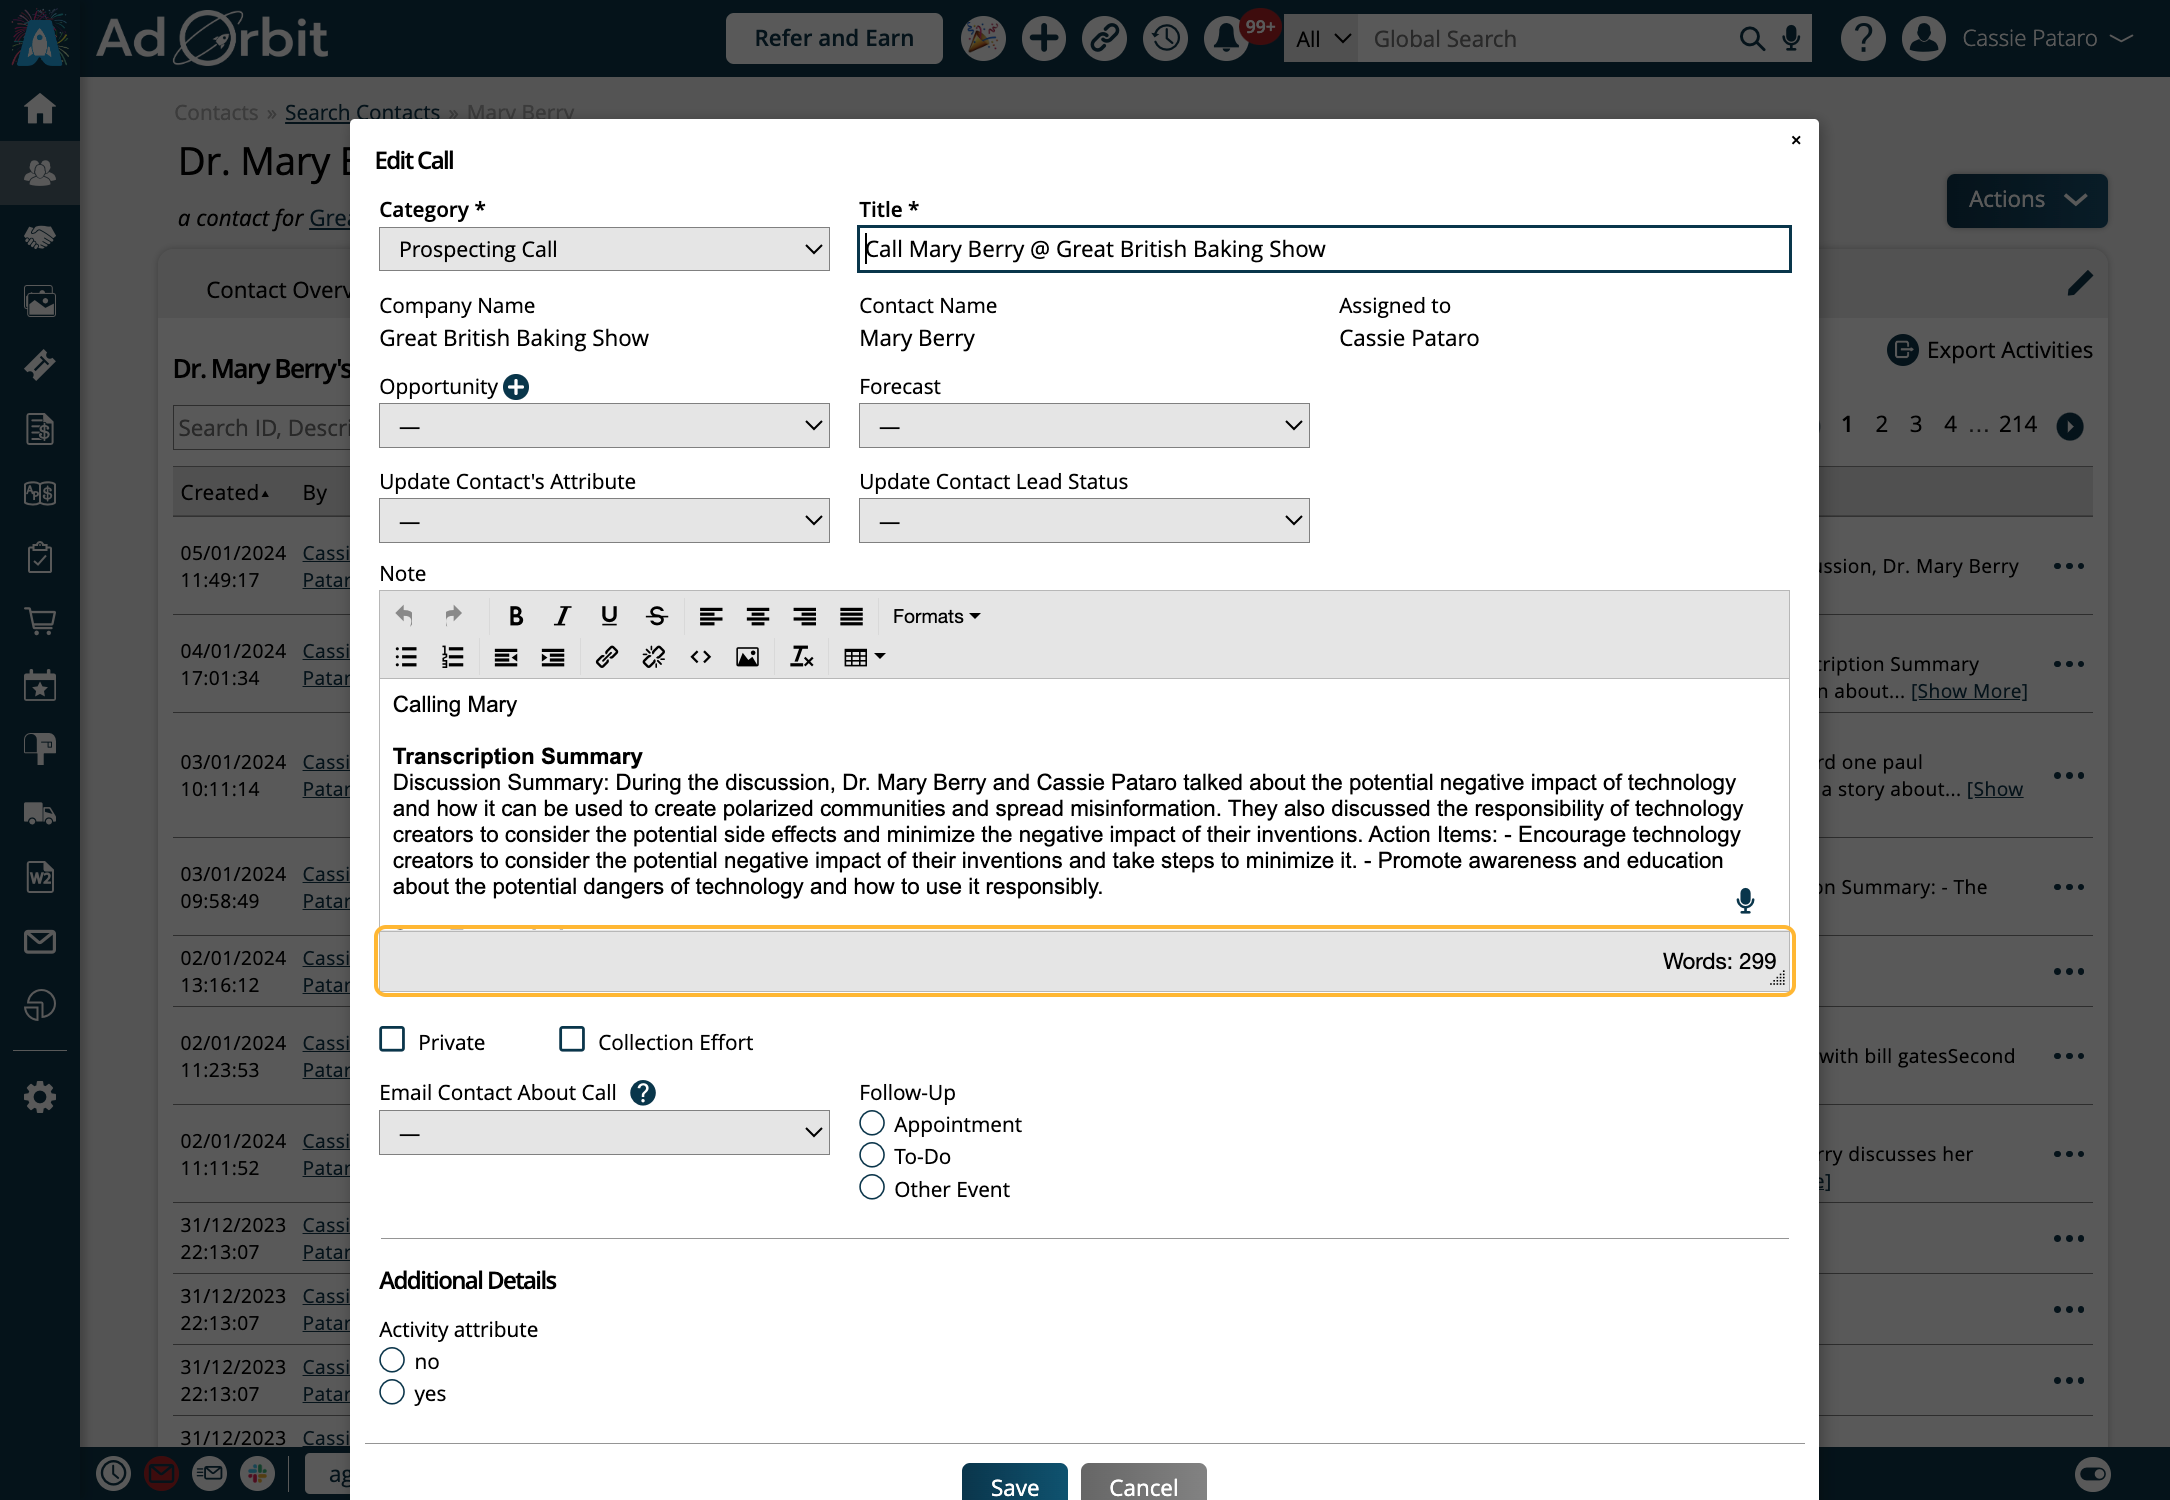Center align the note text
Screen dimensions: 2170x1500
pyautogui.click(x=758, y=616)
